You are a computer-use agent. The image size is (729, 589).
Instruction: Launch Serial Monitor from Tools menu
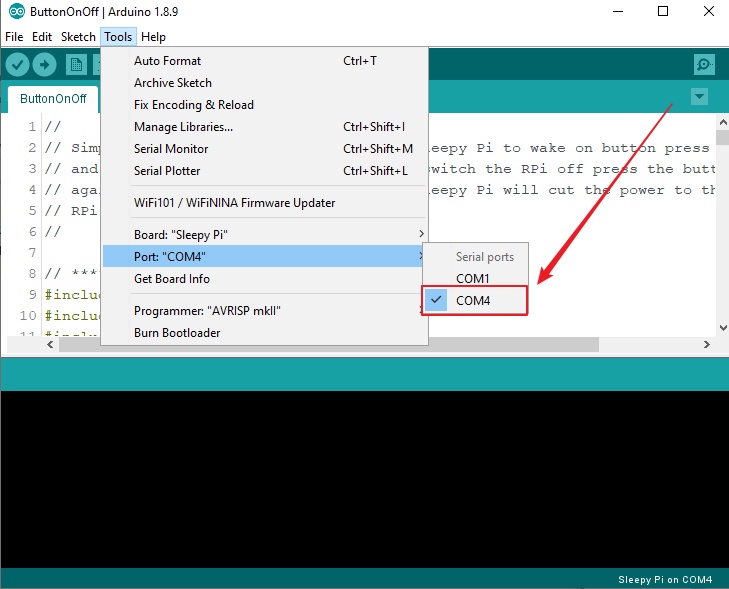point(265,149)
